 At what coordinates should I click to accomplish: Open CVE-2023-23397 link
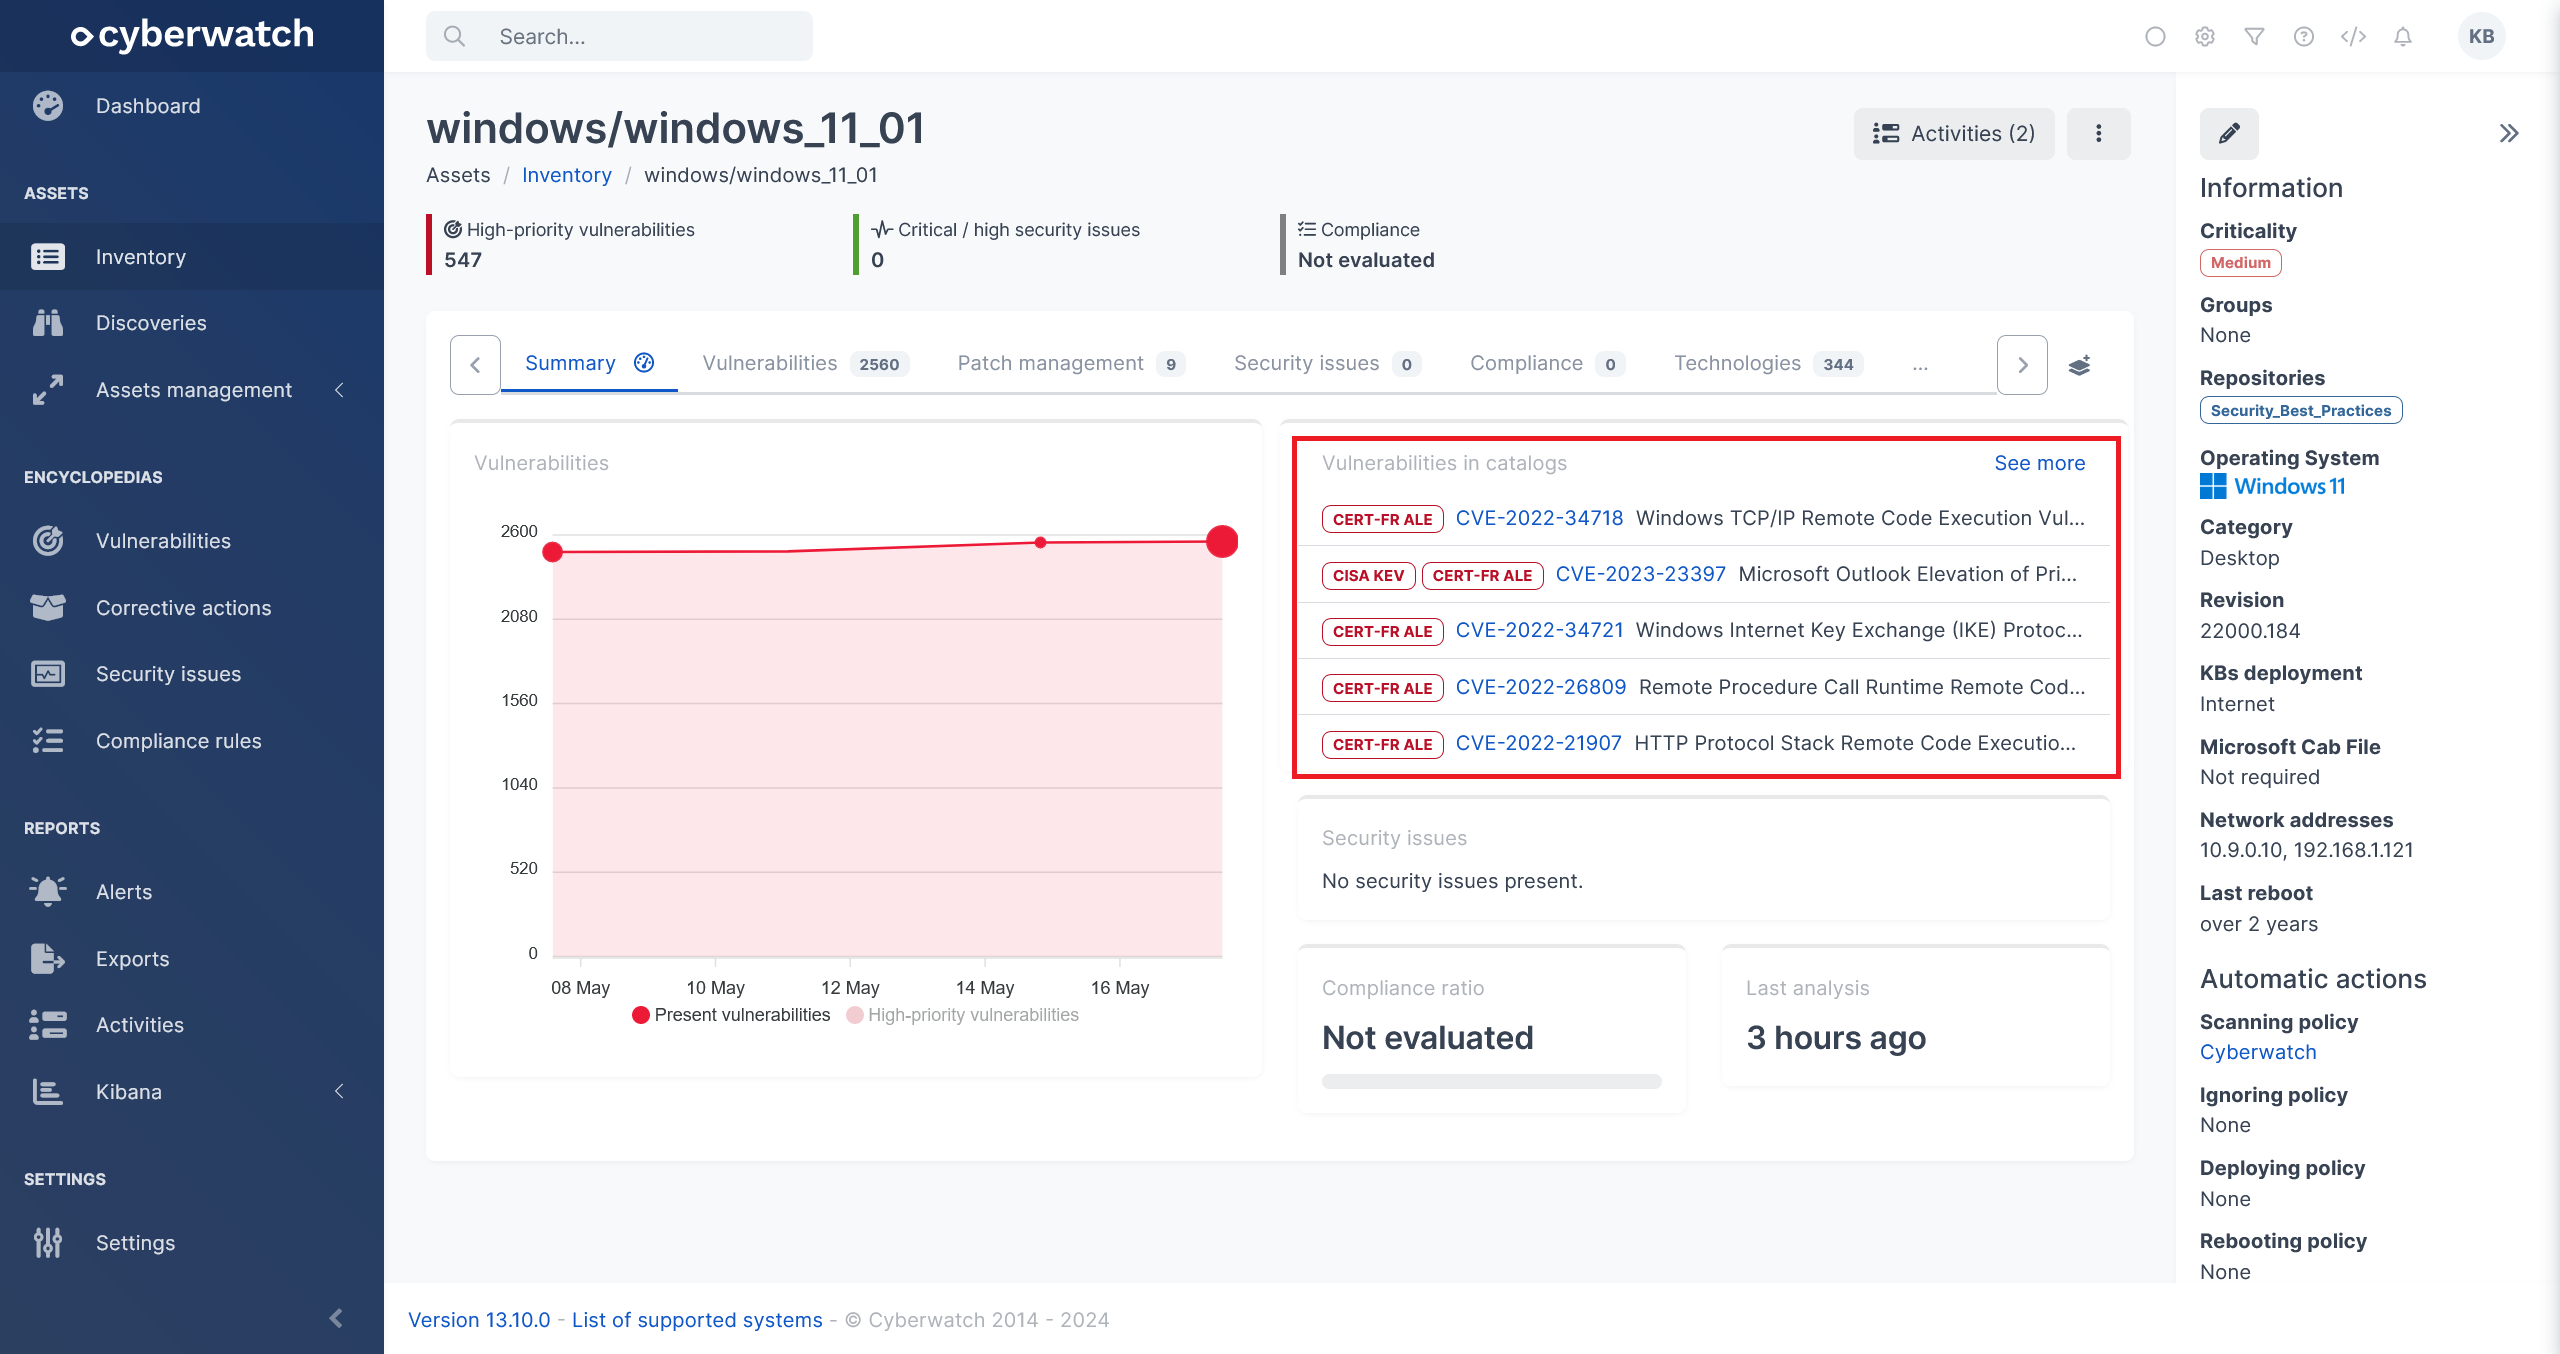coord(1641,574)
